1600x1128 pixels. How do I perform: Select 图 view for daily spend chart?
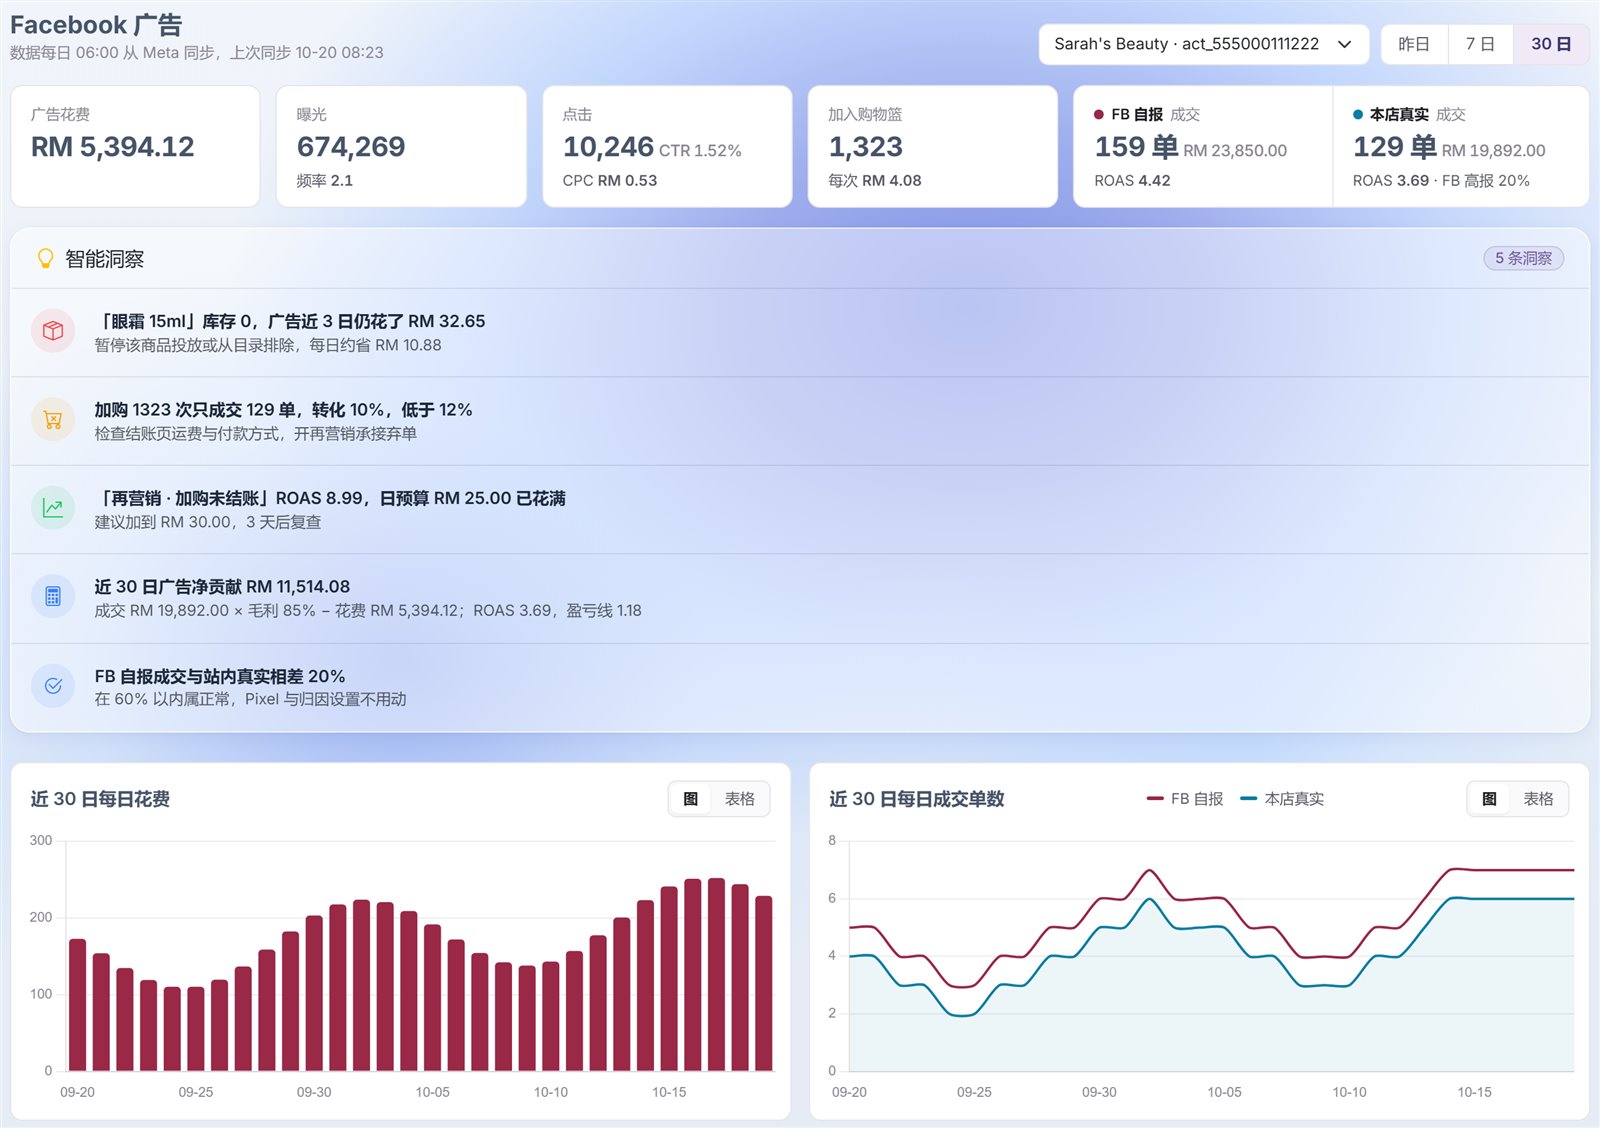pyautogui.click(x=691, y=799)
